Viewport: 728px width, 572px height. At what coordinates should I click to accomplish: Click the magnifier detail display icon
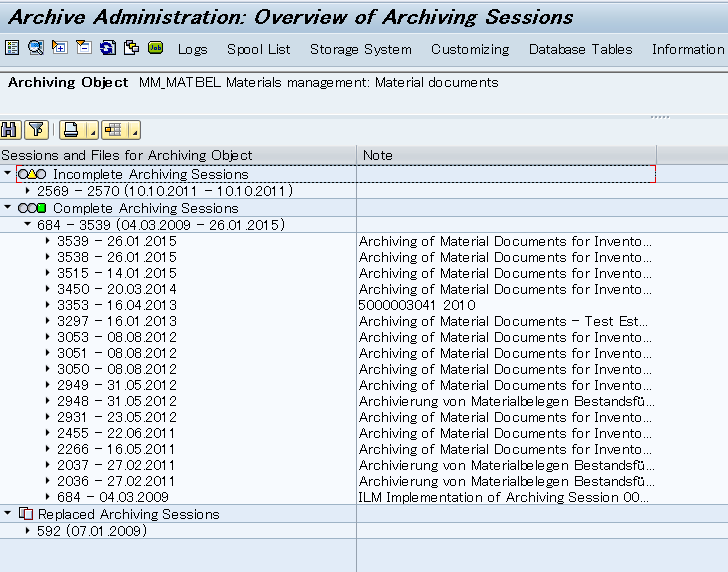[x=36, y=47]
